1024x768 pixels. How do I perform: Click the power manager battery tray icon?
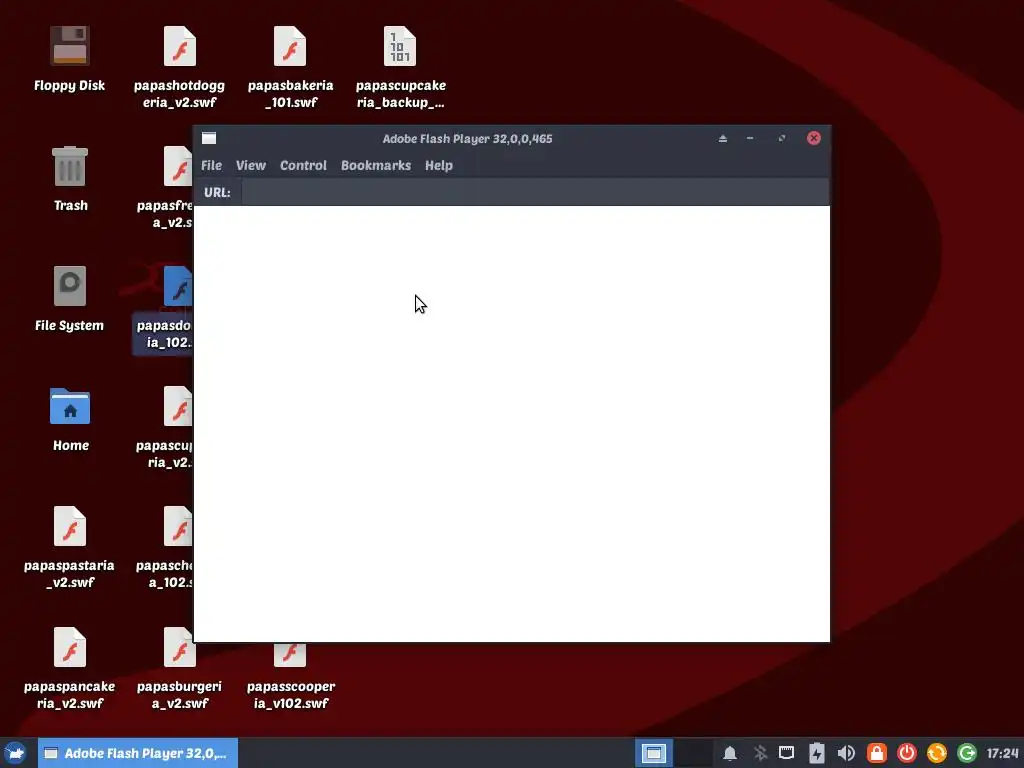816,753
